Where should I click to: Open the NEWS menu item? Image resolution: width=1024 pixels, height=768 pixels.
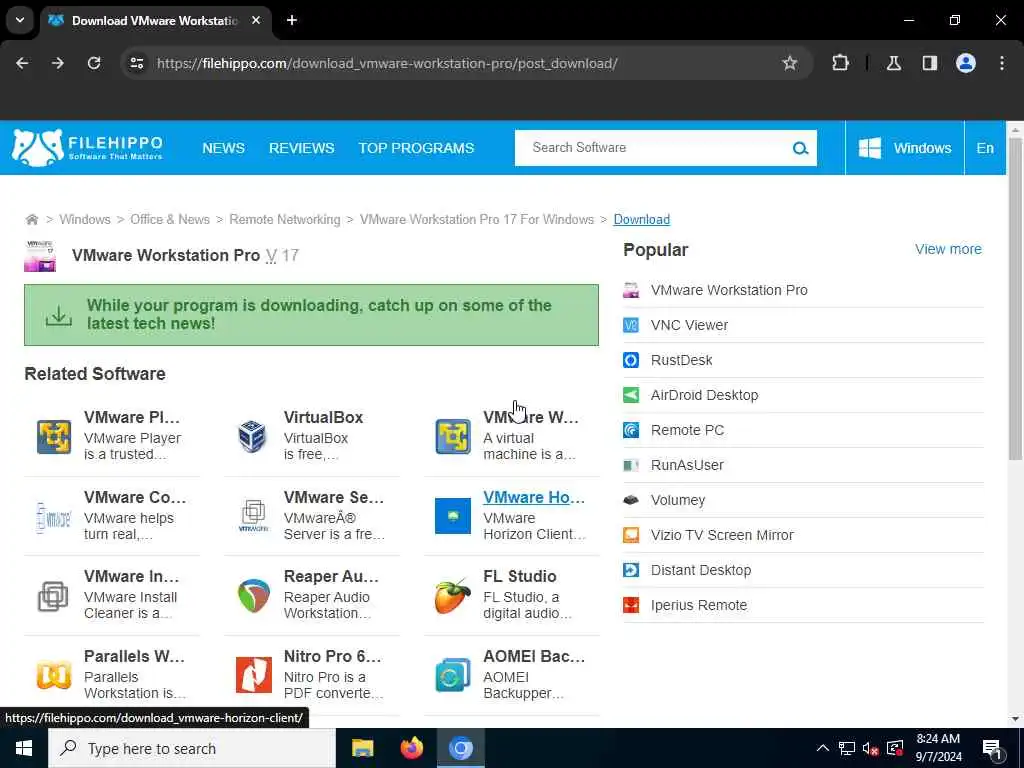tap(223, 148)
